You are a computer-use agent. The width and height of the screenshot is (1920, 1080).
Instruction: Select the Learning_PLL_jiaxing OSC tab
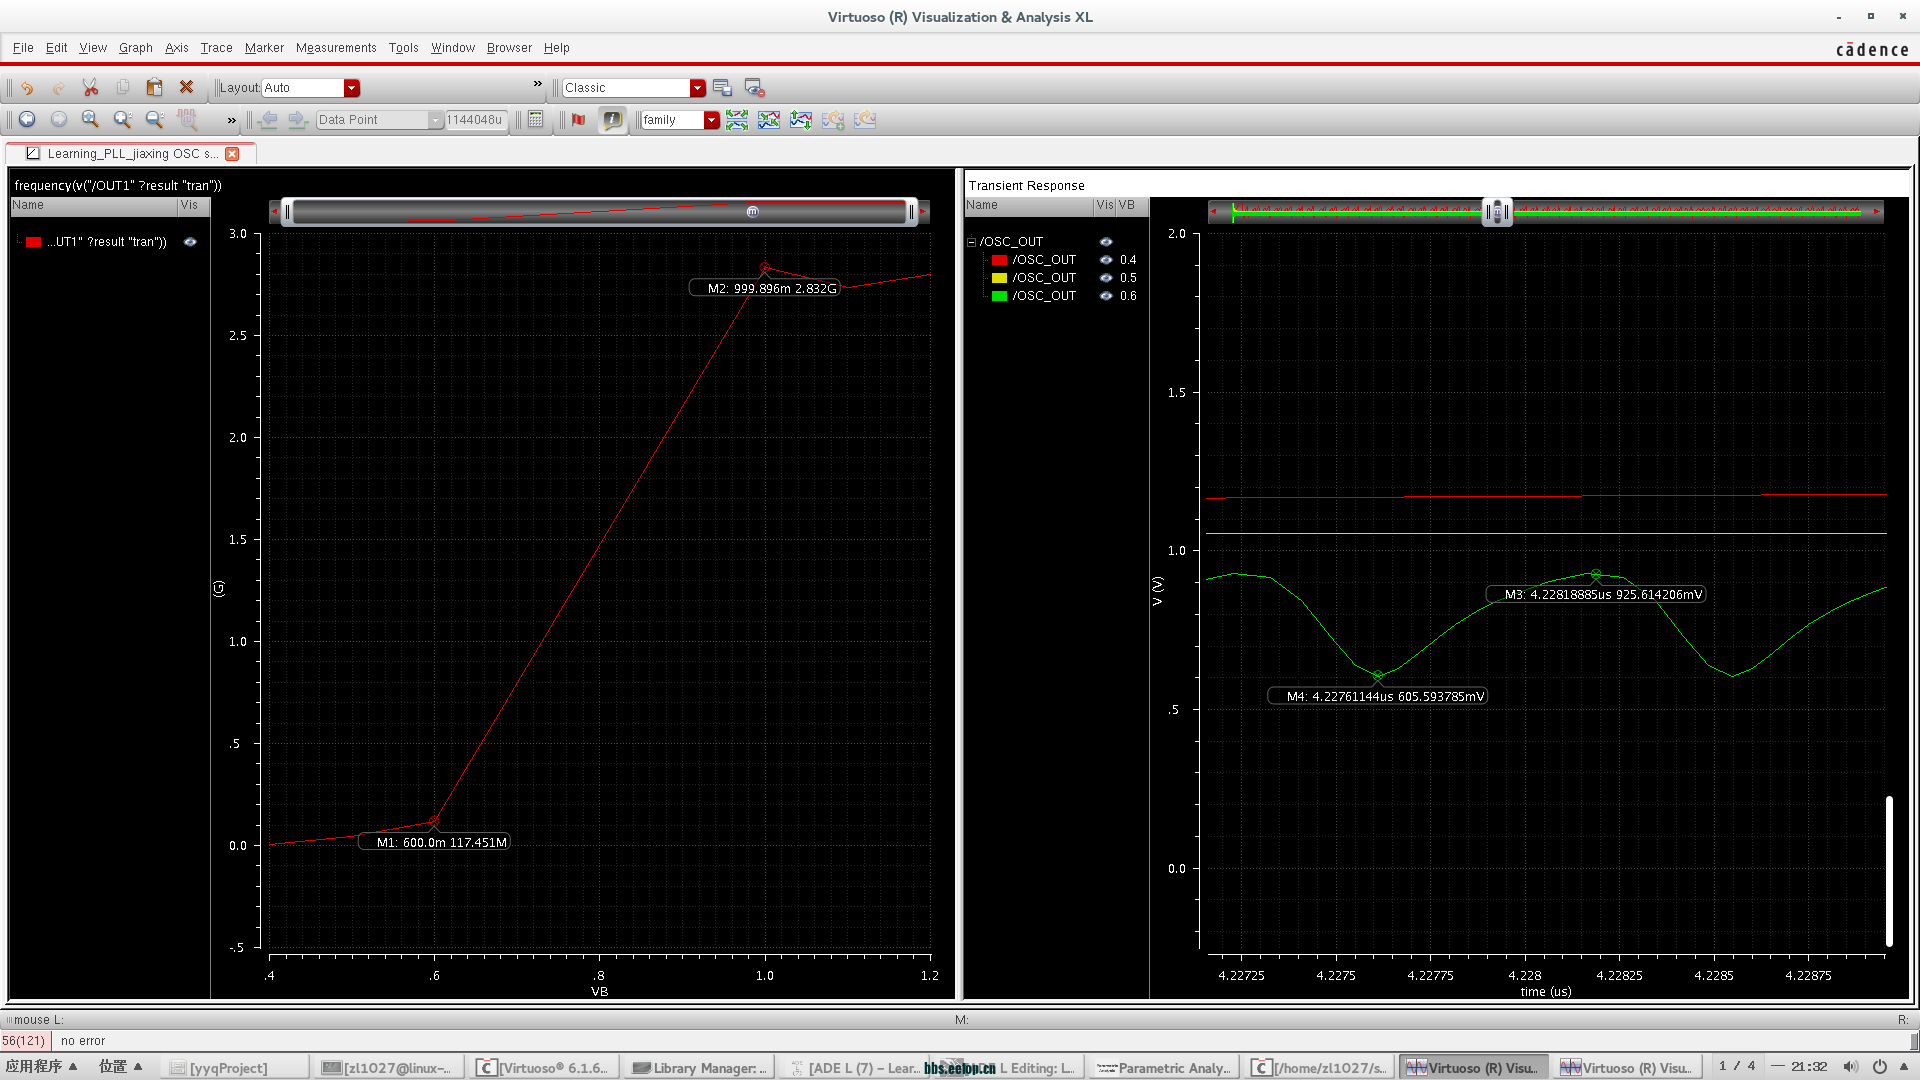pyautogui.click(x=132, y=154)
